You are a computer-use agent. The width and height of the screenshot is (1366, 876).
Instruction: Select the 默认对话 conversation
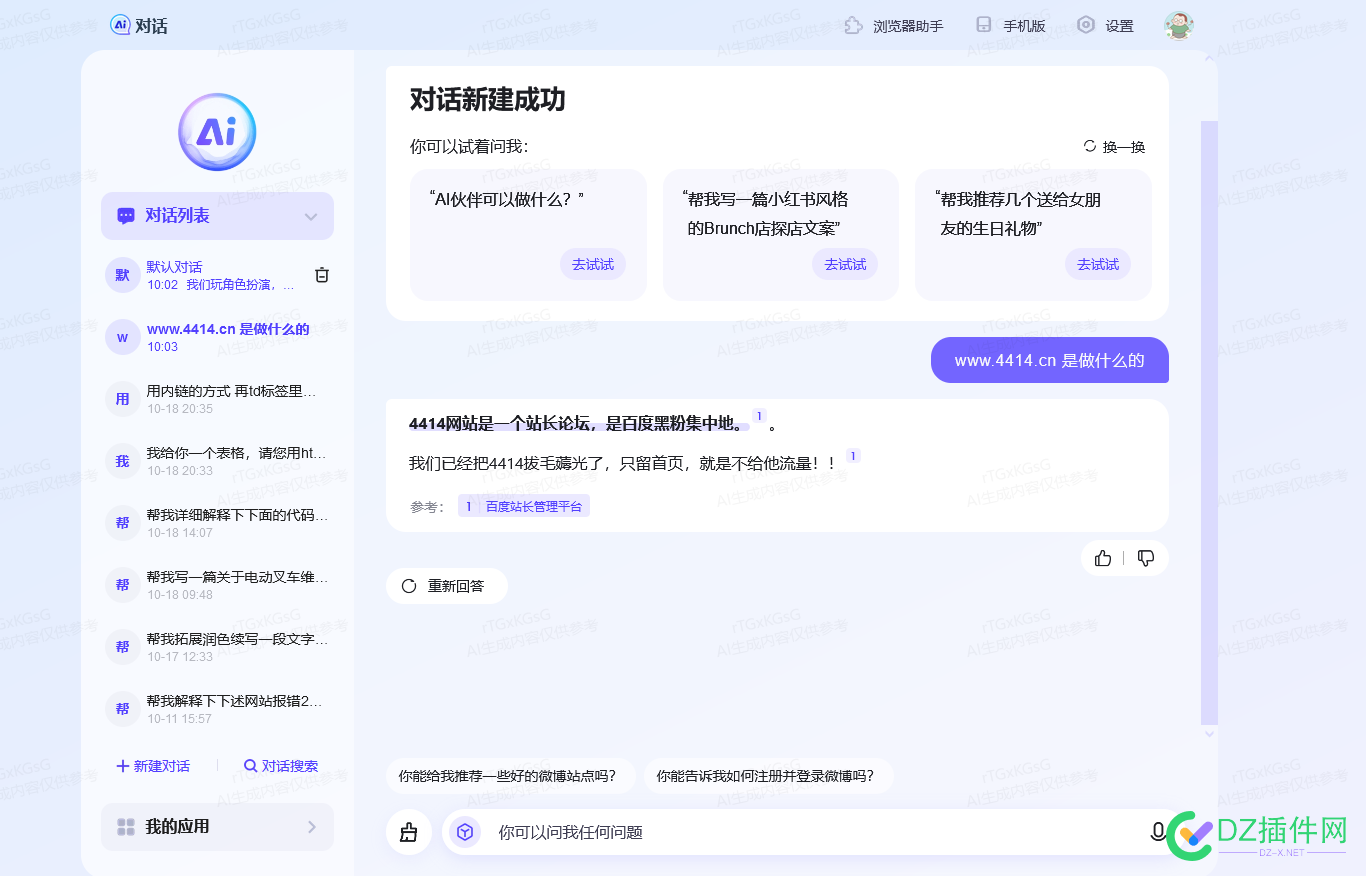point(217,275)
